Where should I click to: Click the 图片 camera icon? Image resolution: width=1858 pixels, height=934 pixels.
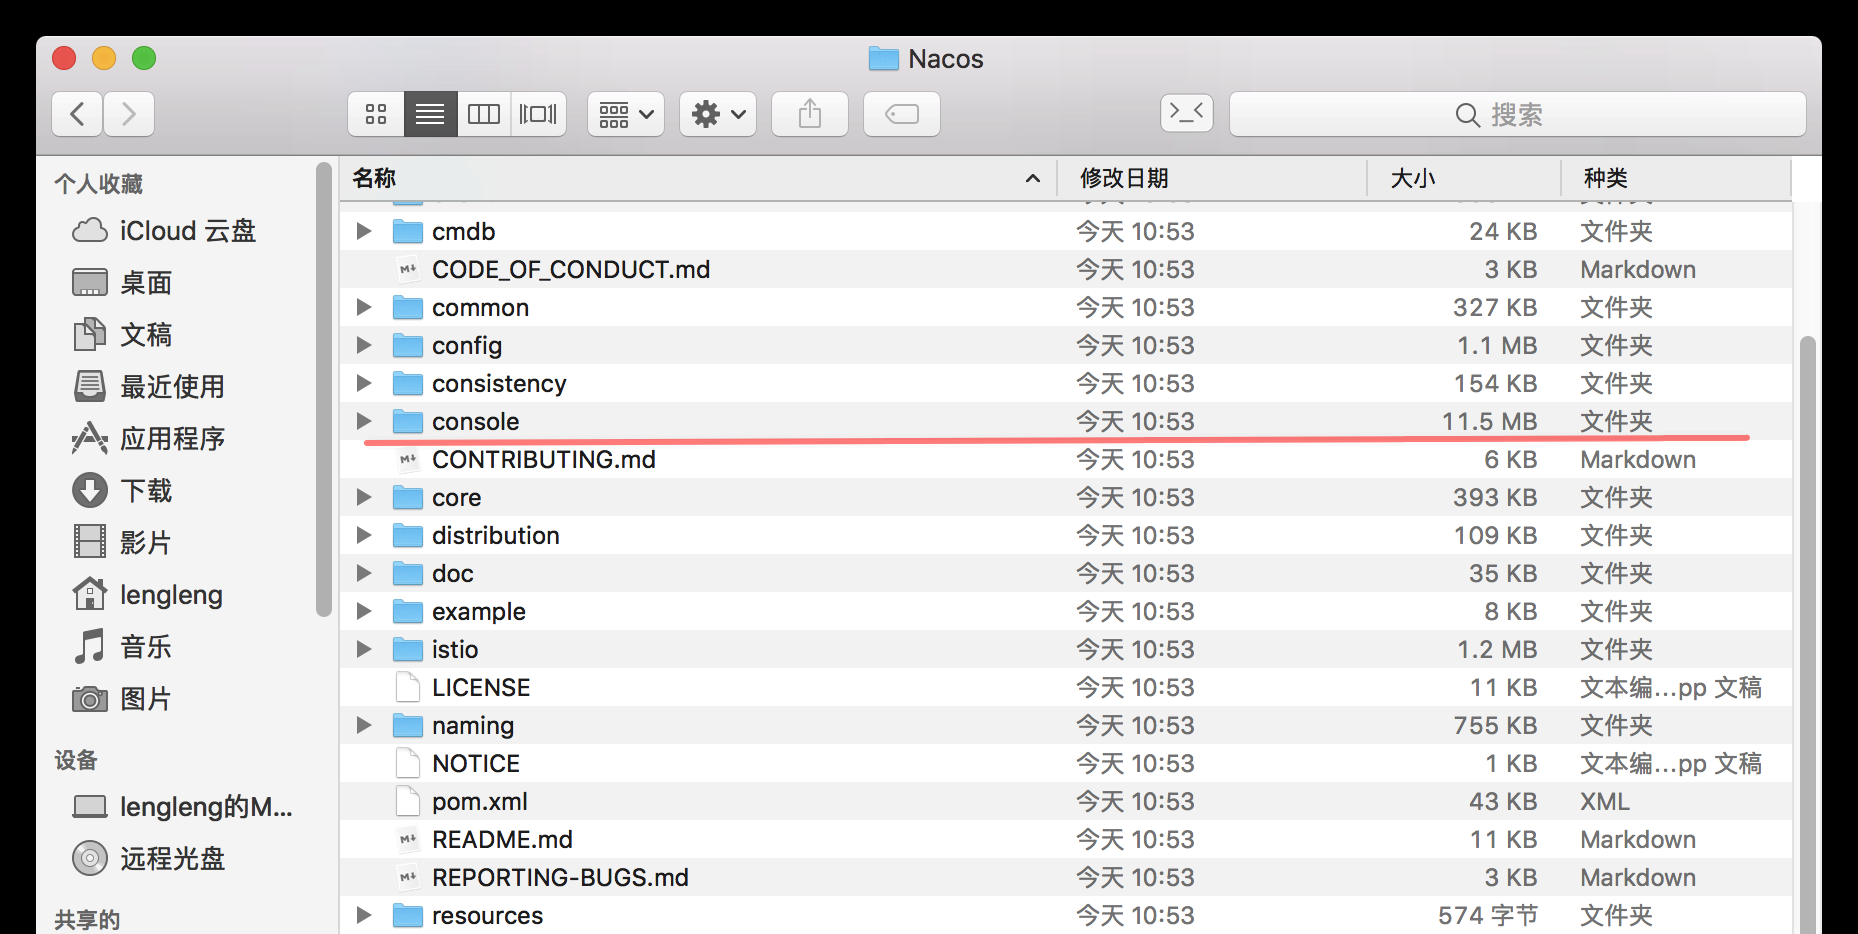90,699
